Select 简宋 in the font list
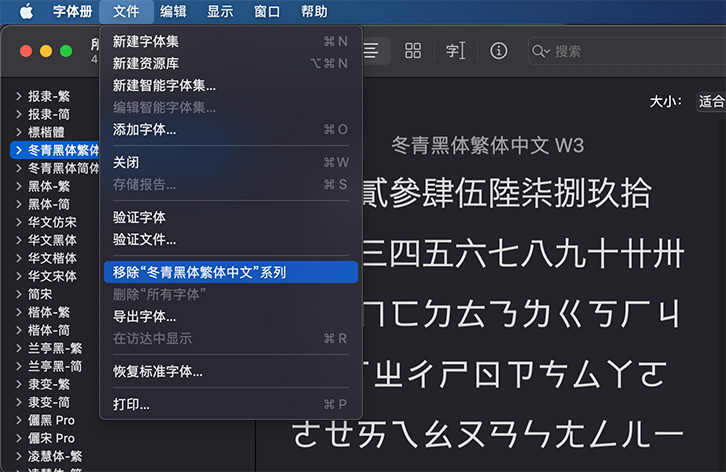726x472 pixels. pyautogui.click(x=40, y=294)
